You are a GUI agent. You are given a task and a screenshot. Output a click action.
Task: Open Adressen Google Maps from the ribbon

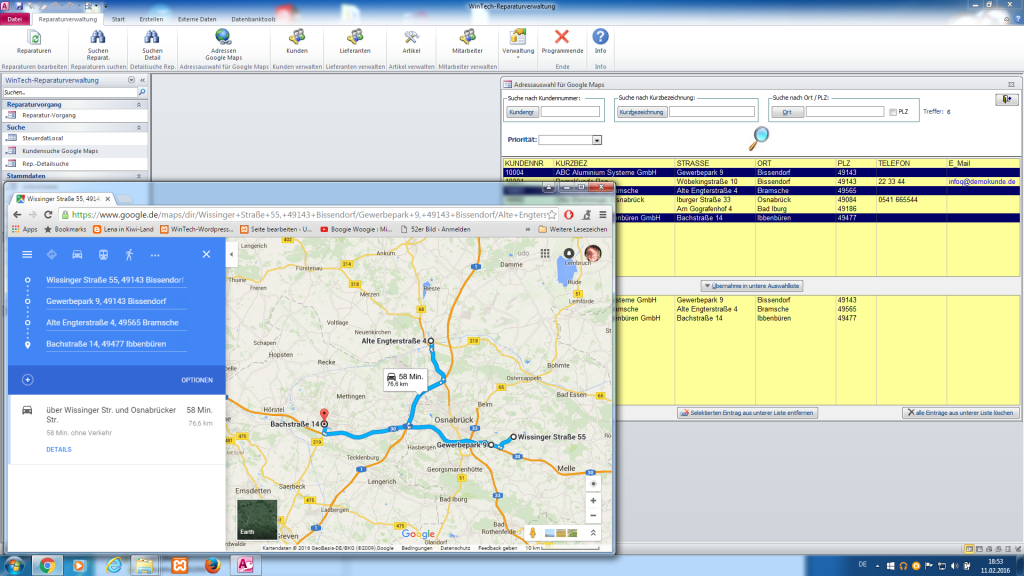coord(222,40)
